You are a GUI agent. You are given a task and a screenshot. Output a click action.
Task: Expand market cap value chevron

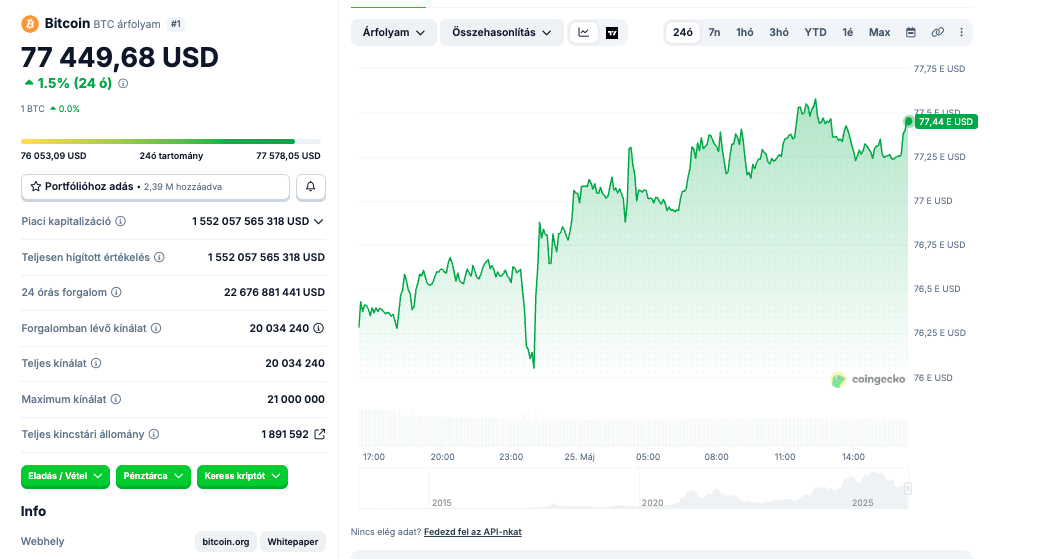tap(318, 221)
